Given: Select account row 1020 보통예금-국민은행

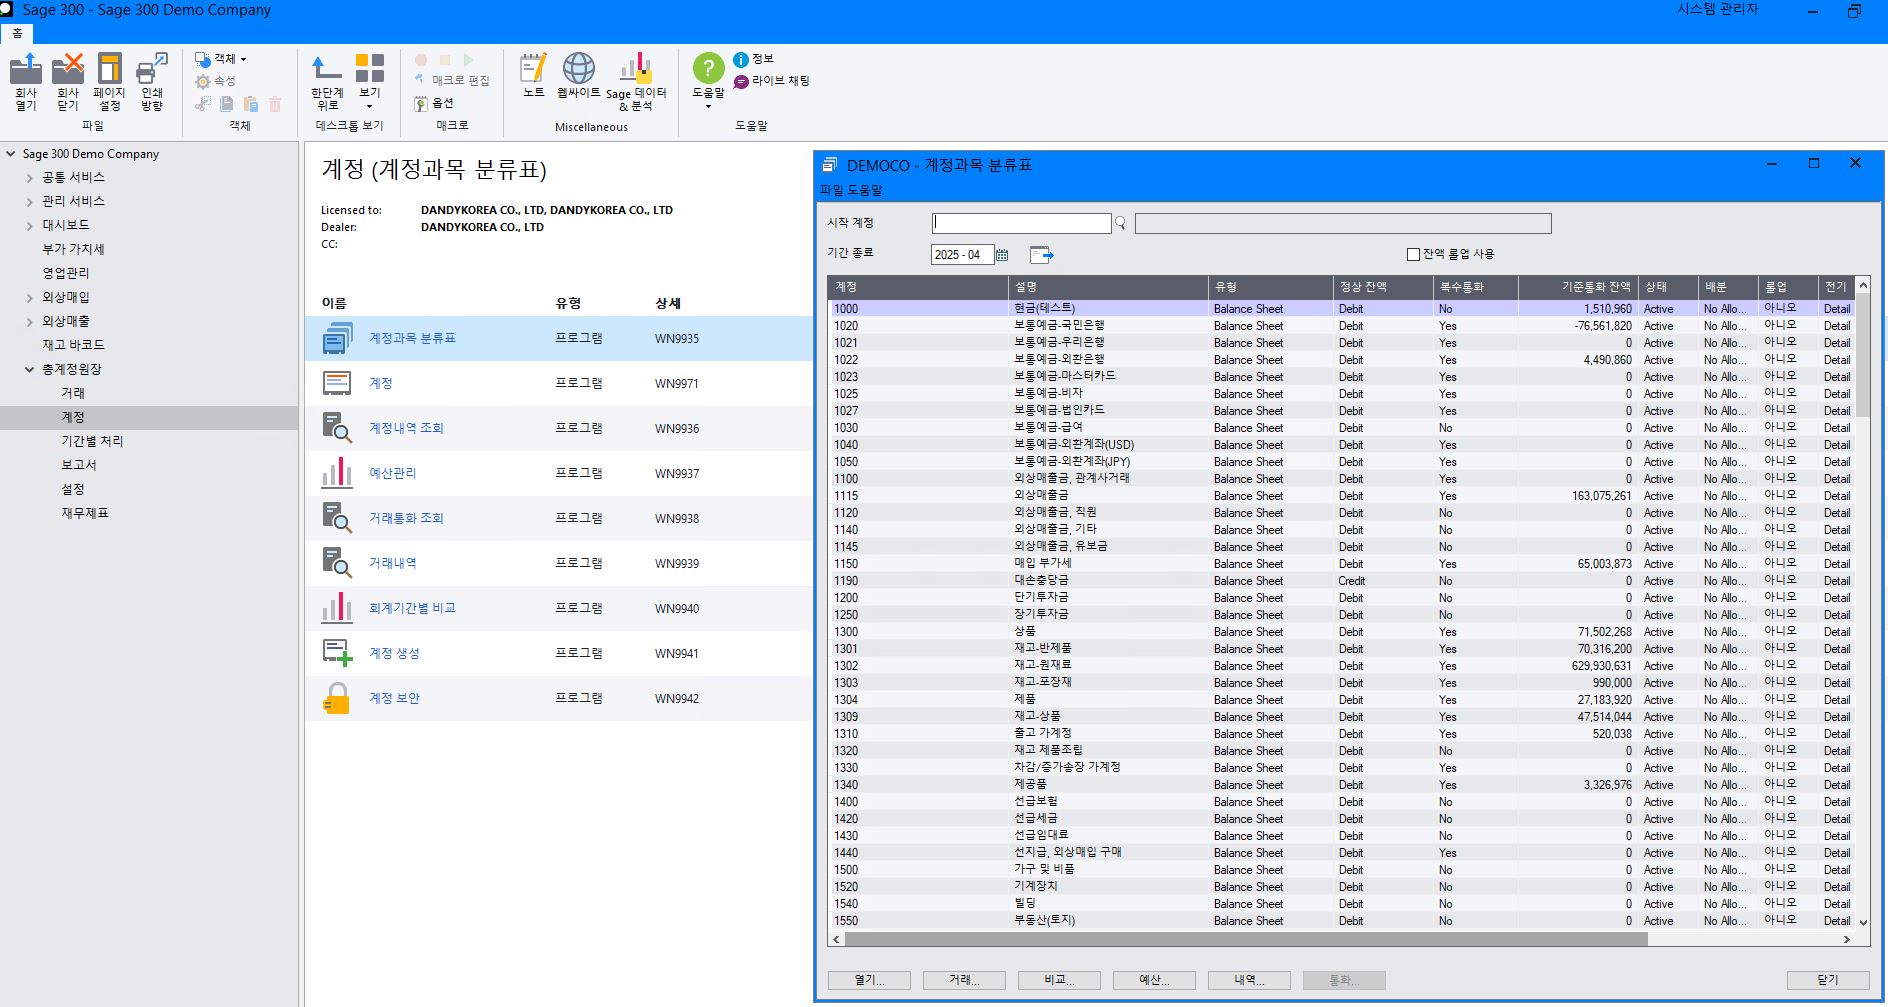Looking at the screenshot, I should (1342, 326).
